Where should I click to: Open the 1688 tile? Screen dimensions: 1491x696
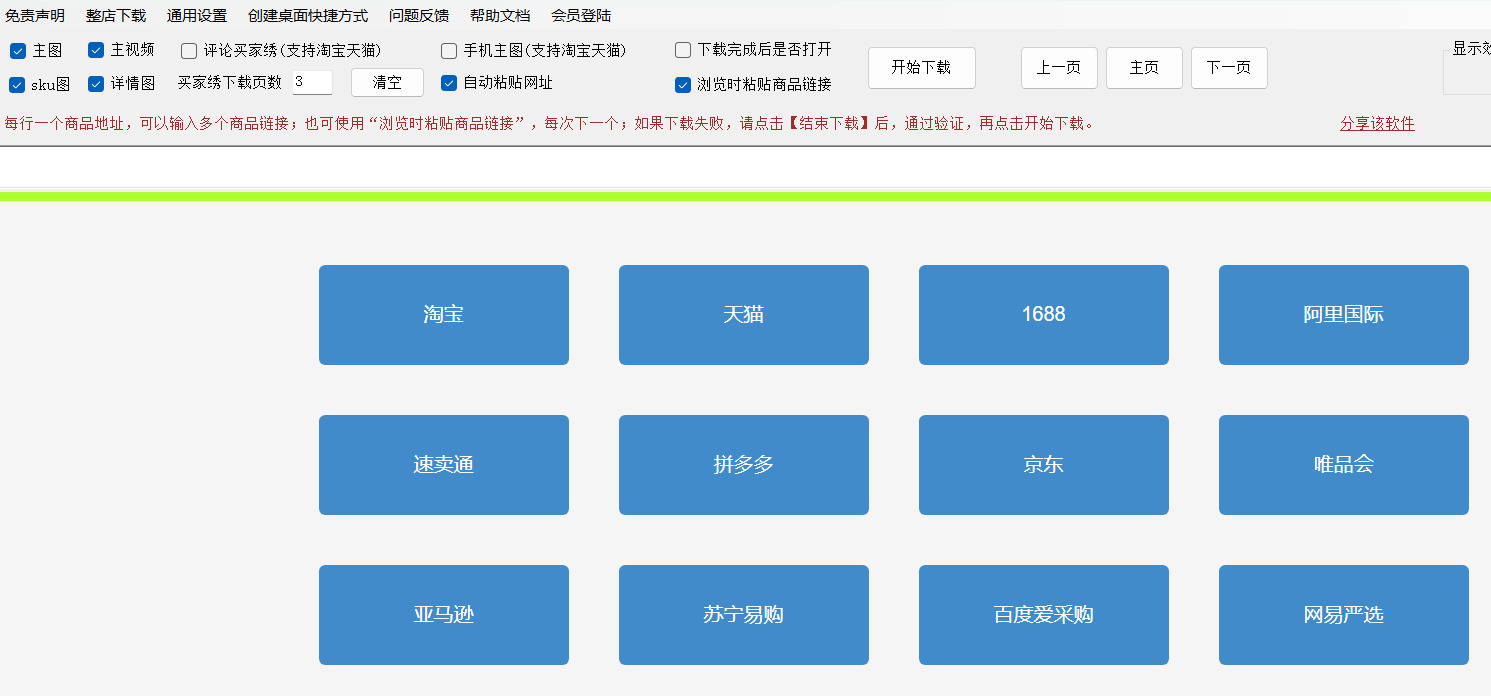point(1044,315)
